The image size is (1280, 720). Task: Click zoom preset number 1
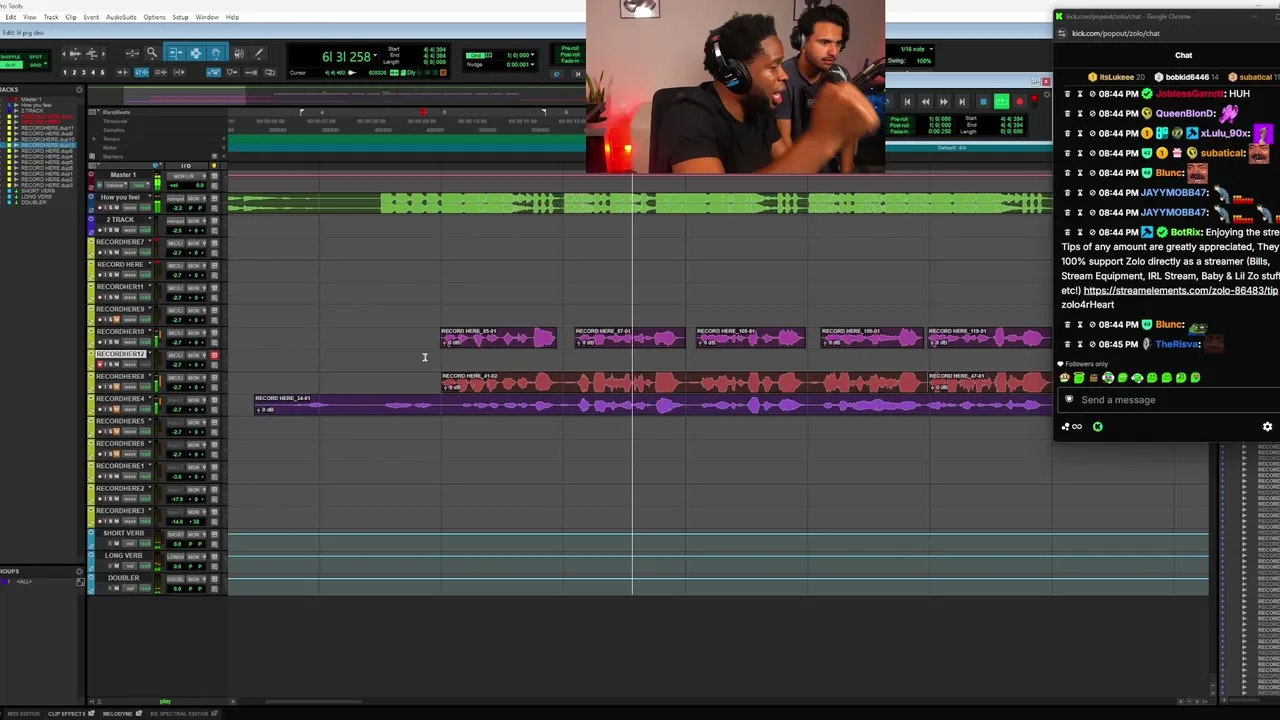click(x=65, y=72)
